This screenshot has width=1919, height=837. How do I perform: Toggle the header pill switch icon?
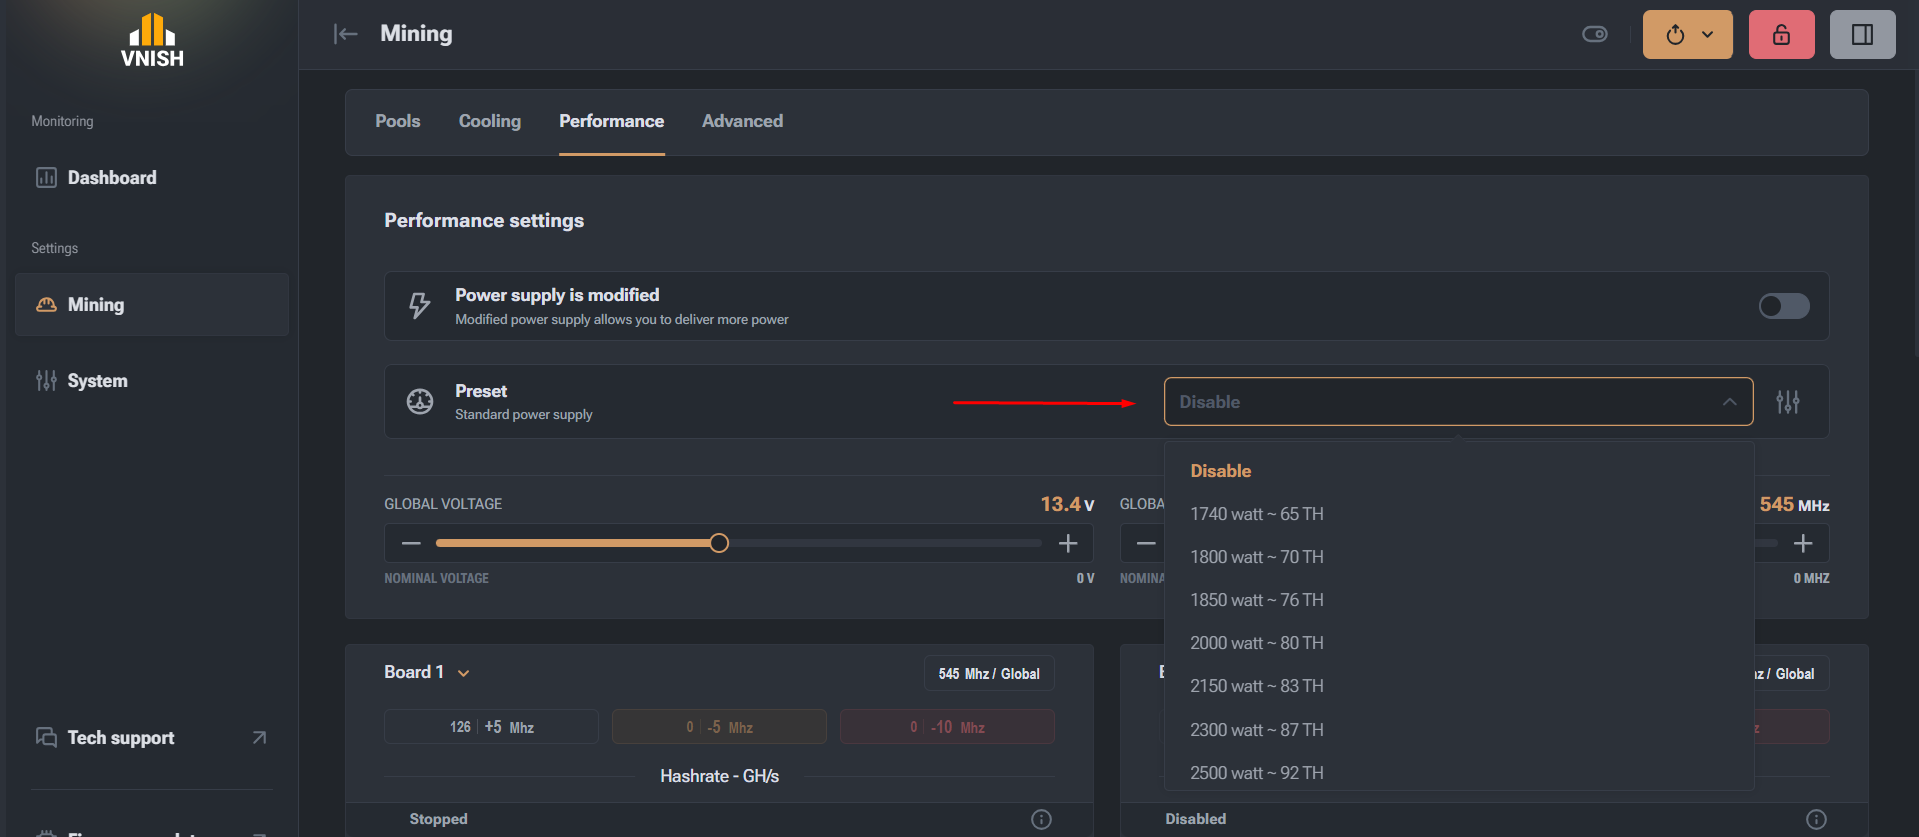click(1595, 35)
